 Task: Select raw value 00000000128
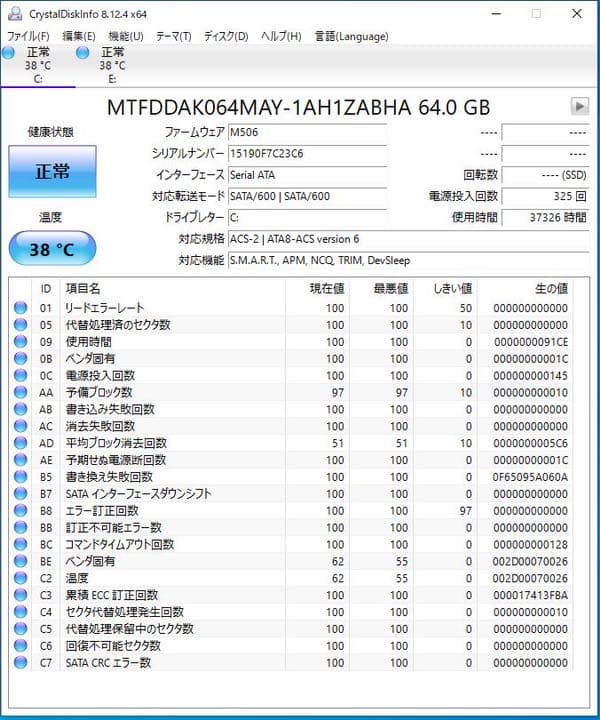pos(530,545)
